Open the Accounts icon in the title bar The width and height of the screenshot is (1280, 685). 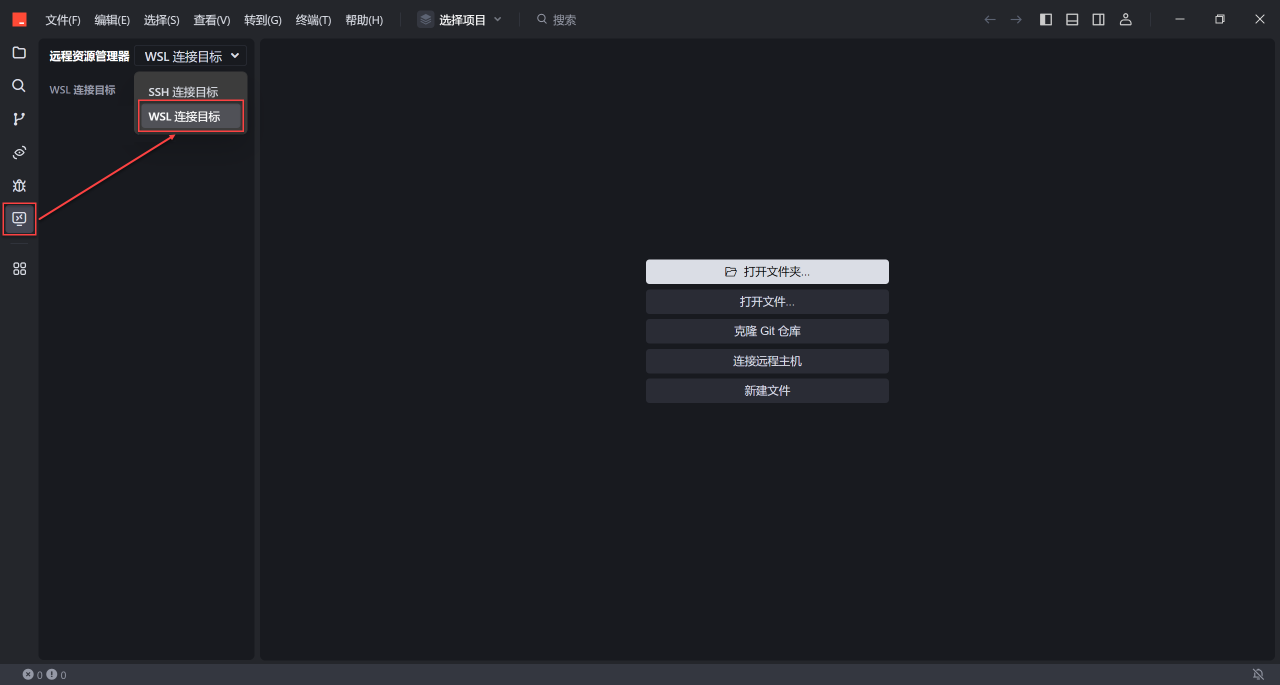coord(1125,19)
